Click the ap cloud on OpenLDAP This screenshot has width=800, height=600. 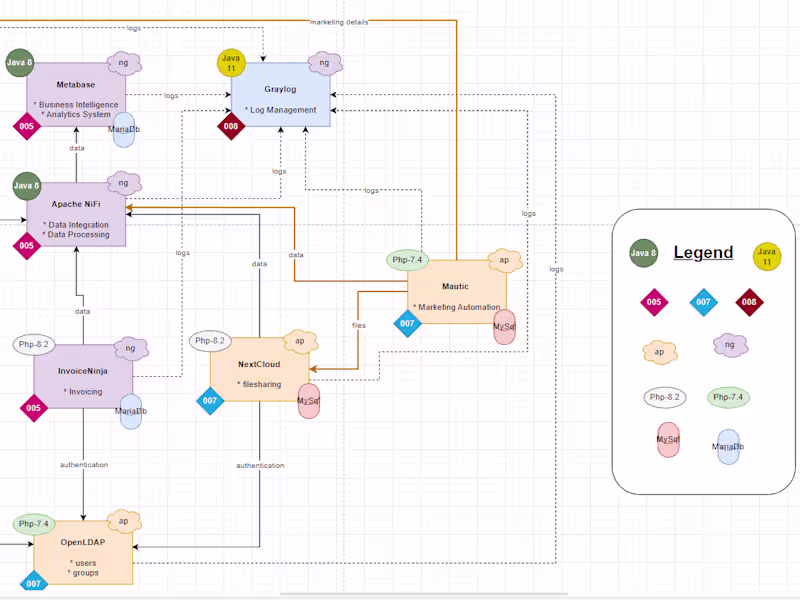(123, 521)
